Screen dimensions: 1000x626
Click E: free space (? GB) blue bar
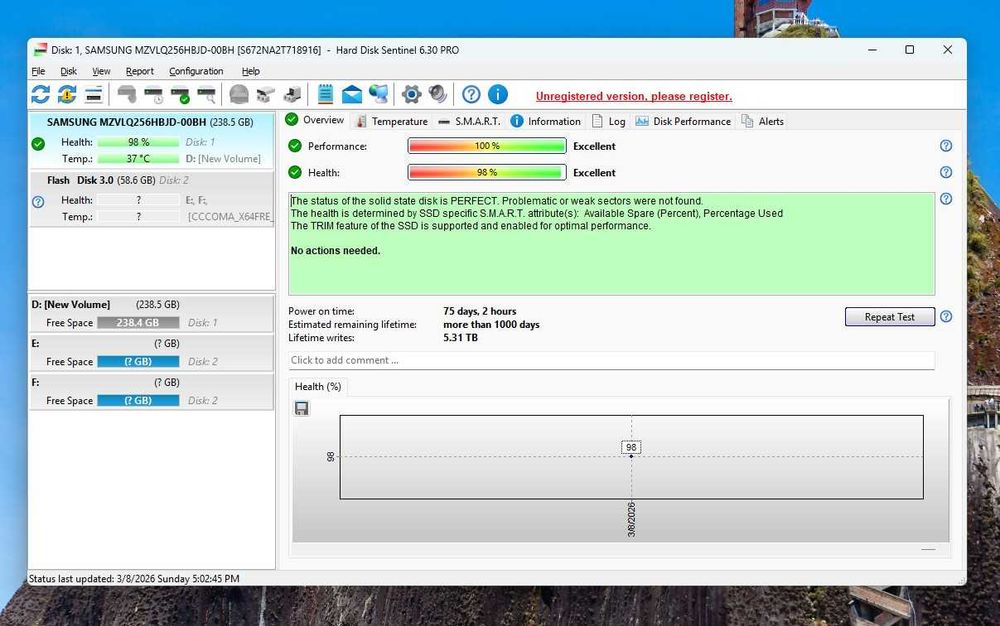138,361
